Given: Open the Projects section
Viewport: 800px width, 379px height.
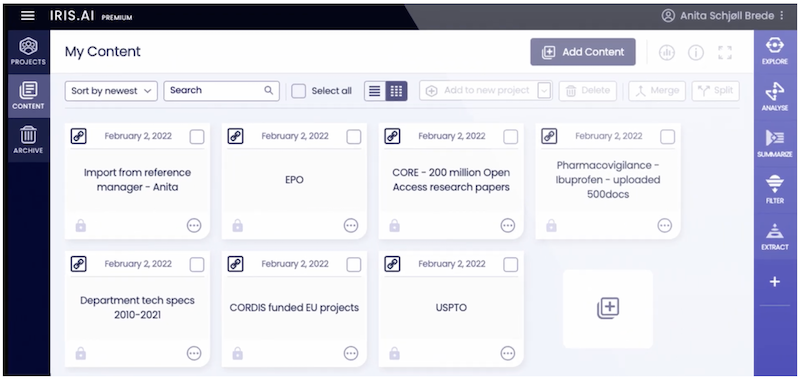Looking at the screenshot, I should coord(29,52).
